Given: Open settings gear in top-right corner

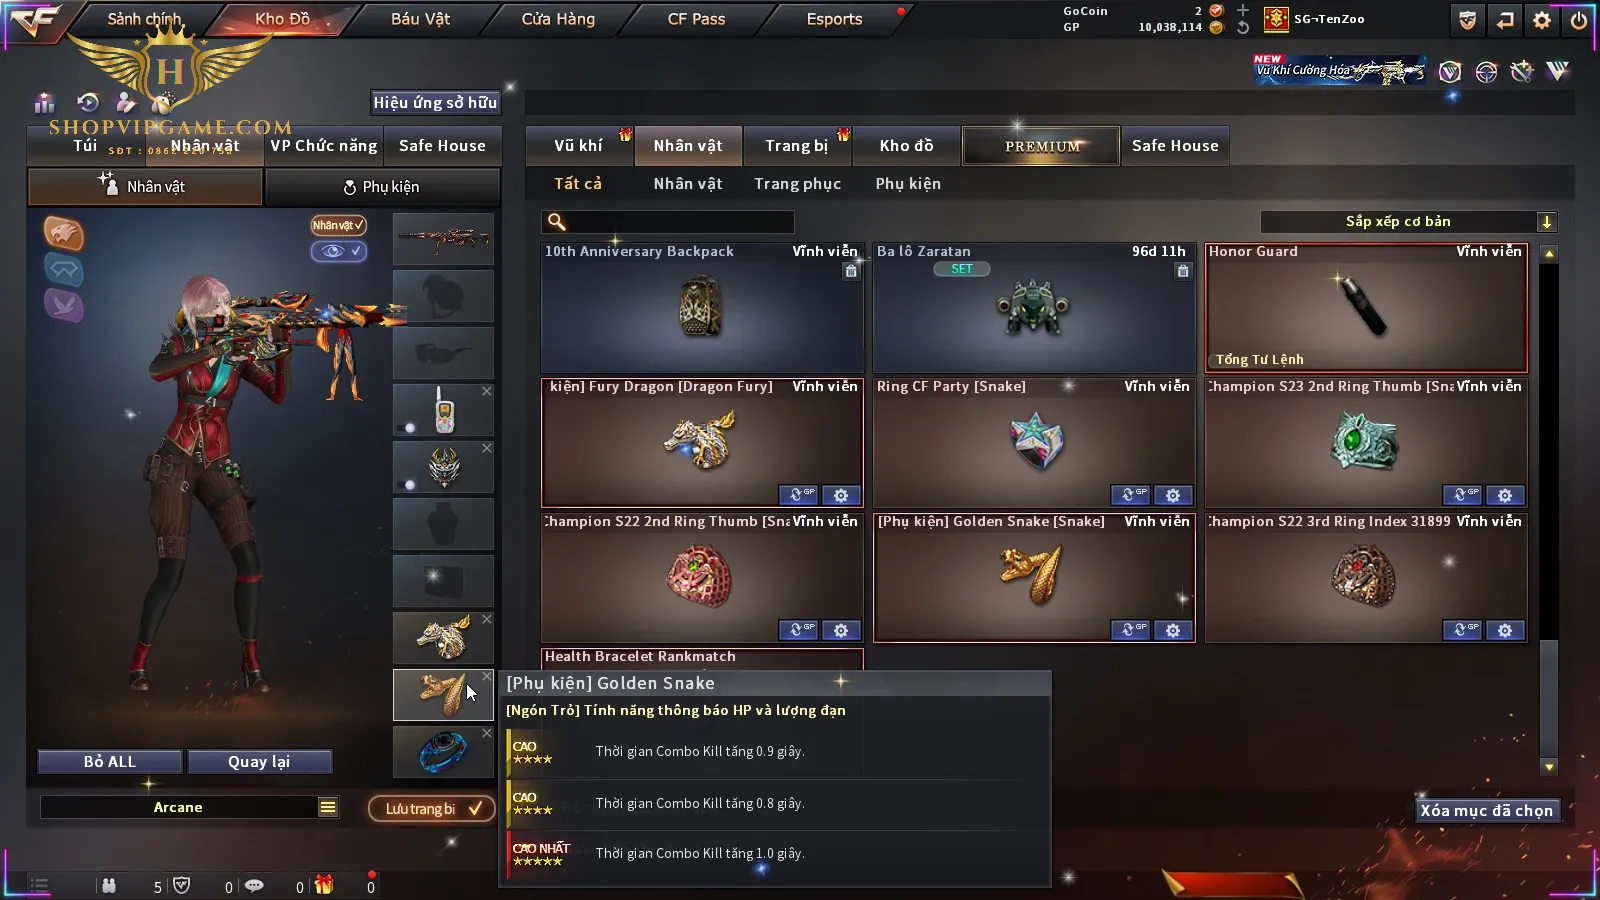Looking at the screenshot, I should 1542,20.
